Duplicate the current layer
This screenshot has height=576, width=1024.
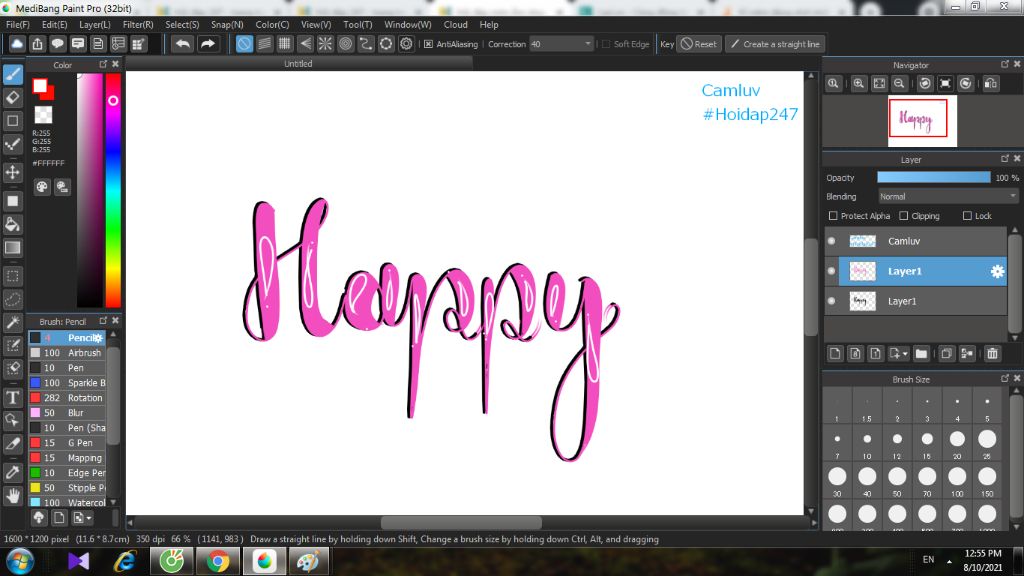tap(946, 354)
